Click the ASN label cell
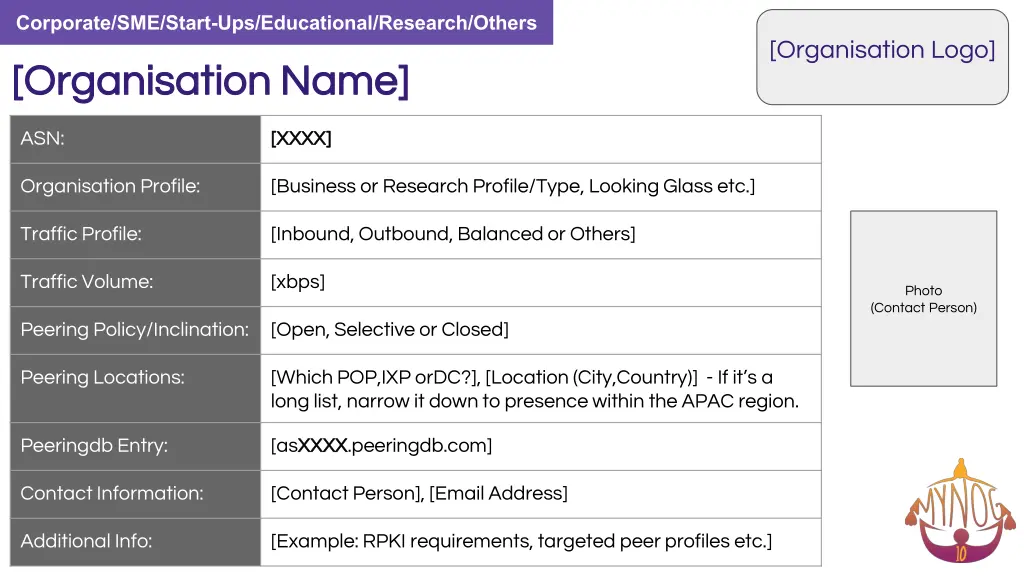 pyautogui.click(x=135, y=139)
